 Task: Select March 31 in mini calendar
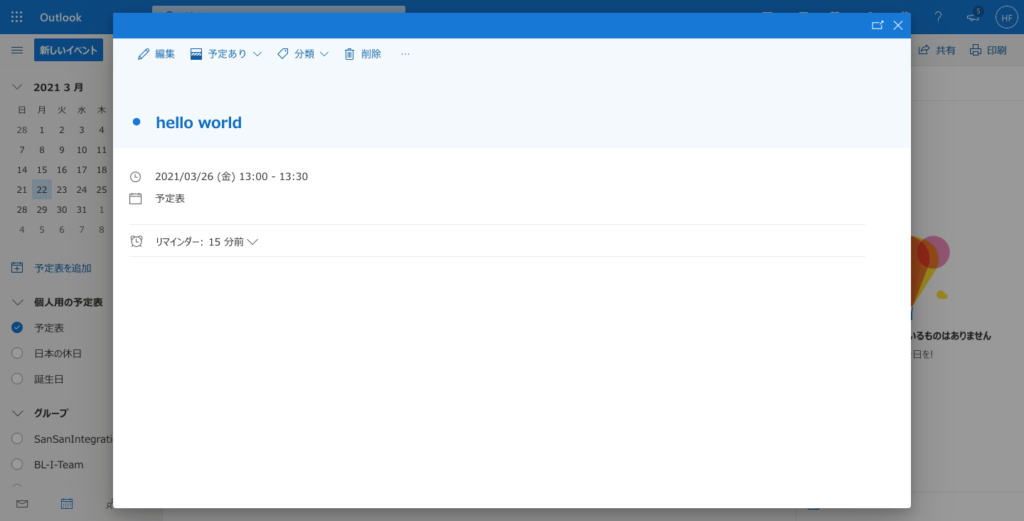pos(82,210)
